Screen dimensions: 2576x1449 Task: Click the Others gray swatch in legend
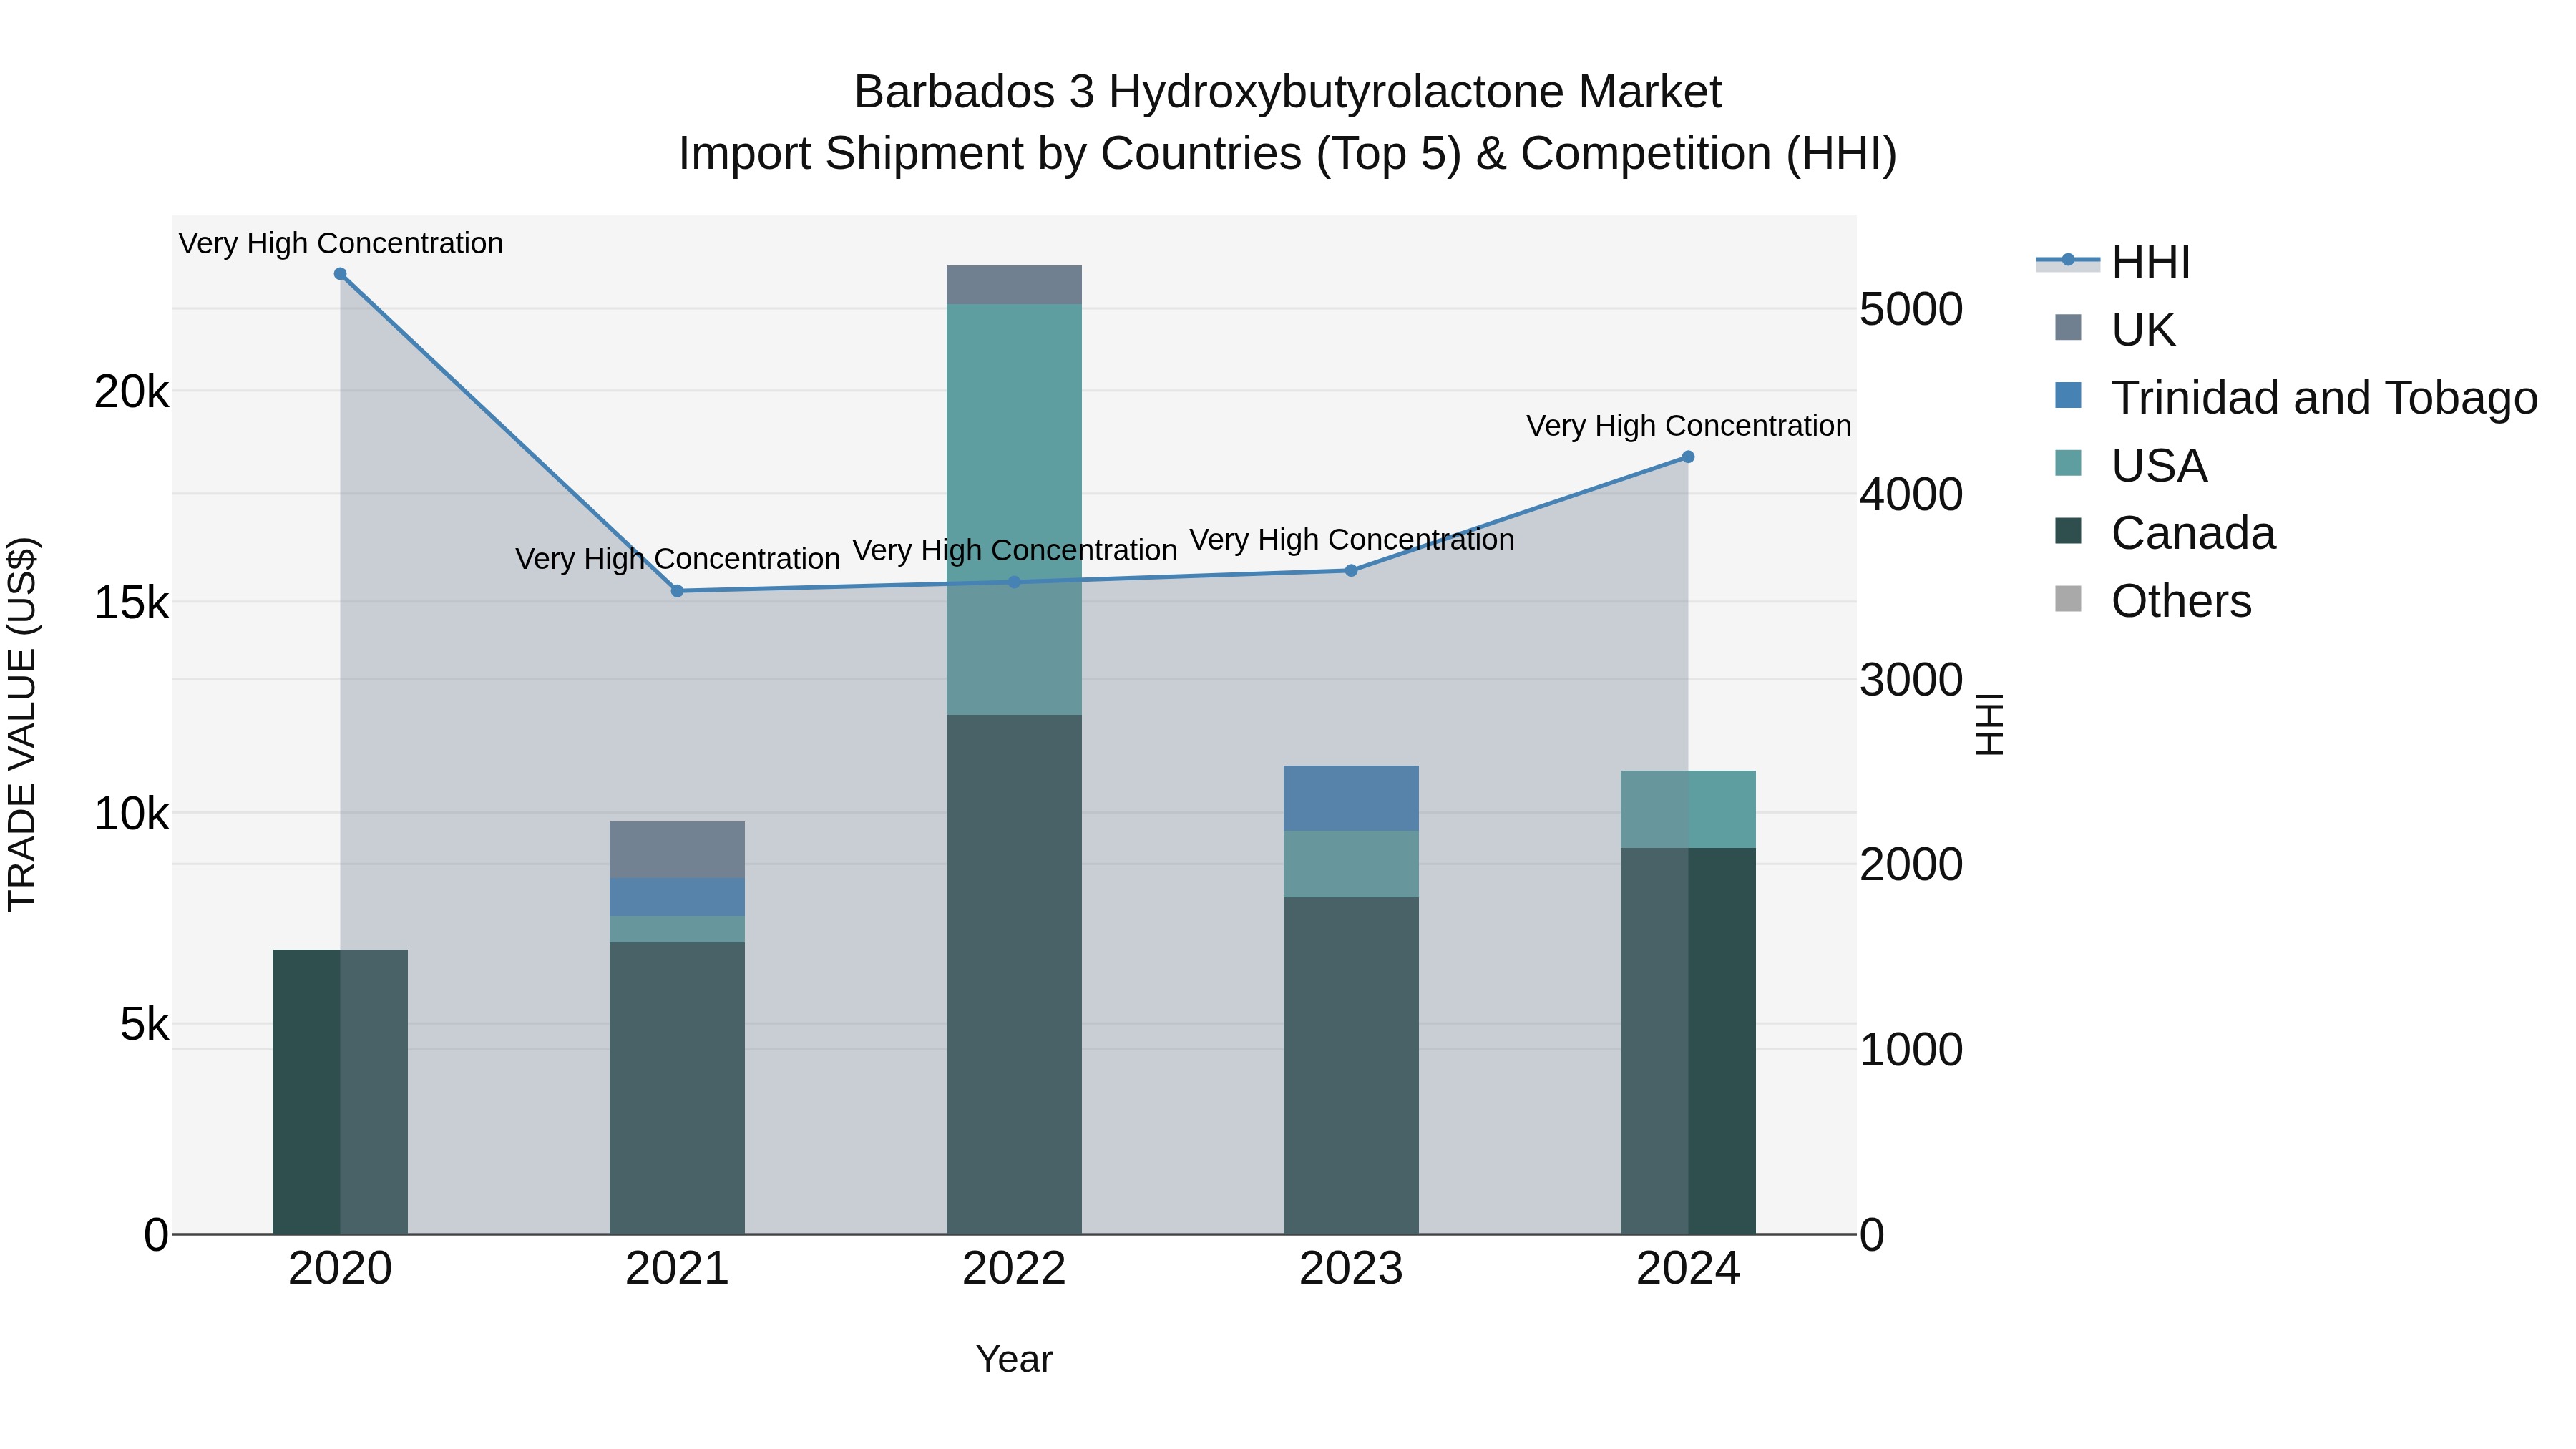coord(2068,599)
